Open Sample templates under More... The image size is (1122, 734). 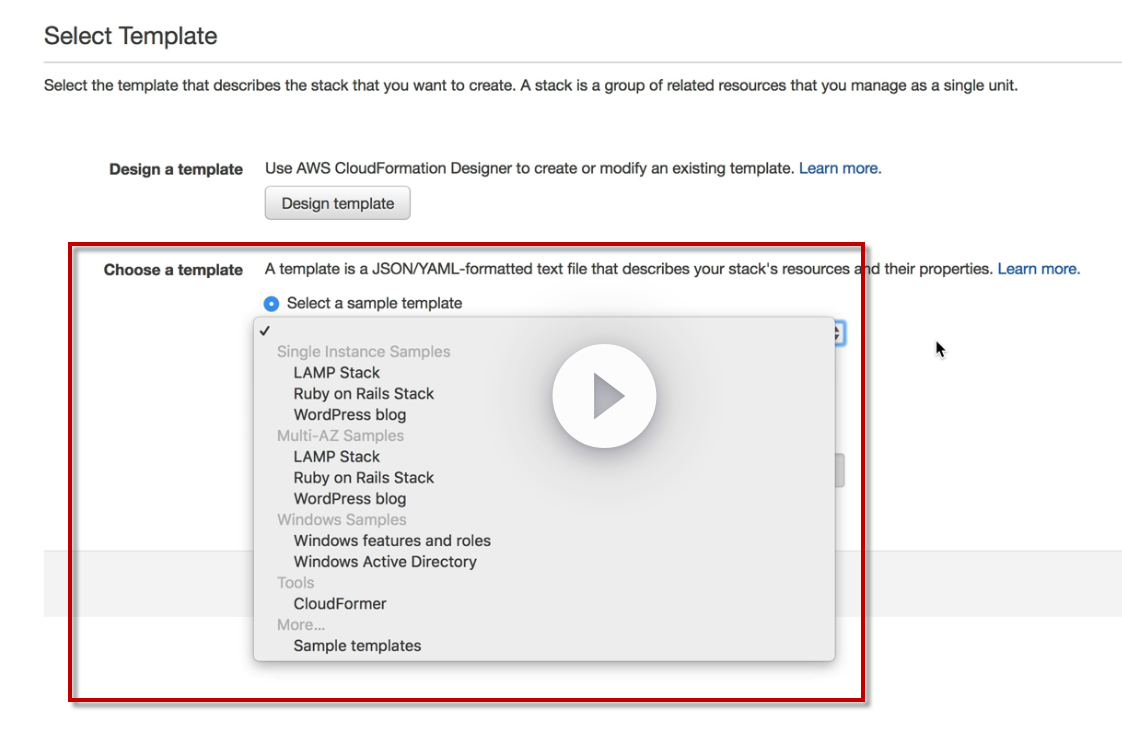[357, 645]
